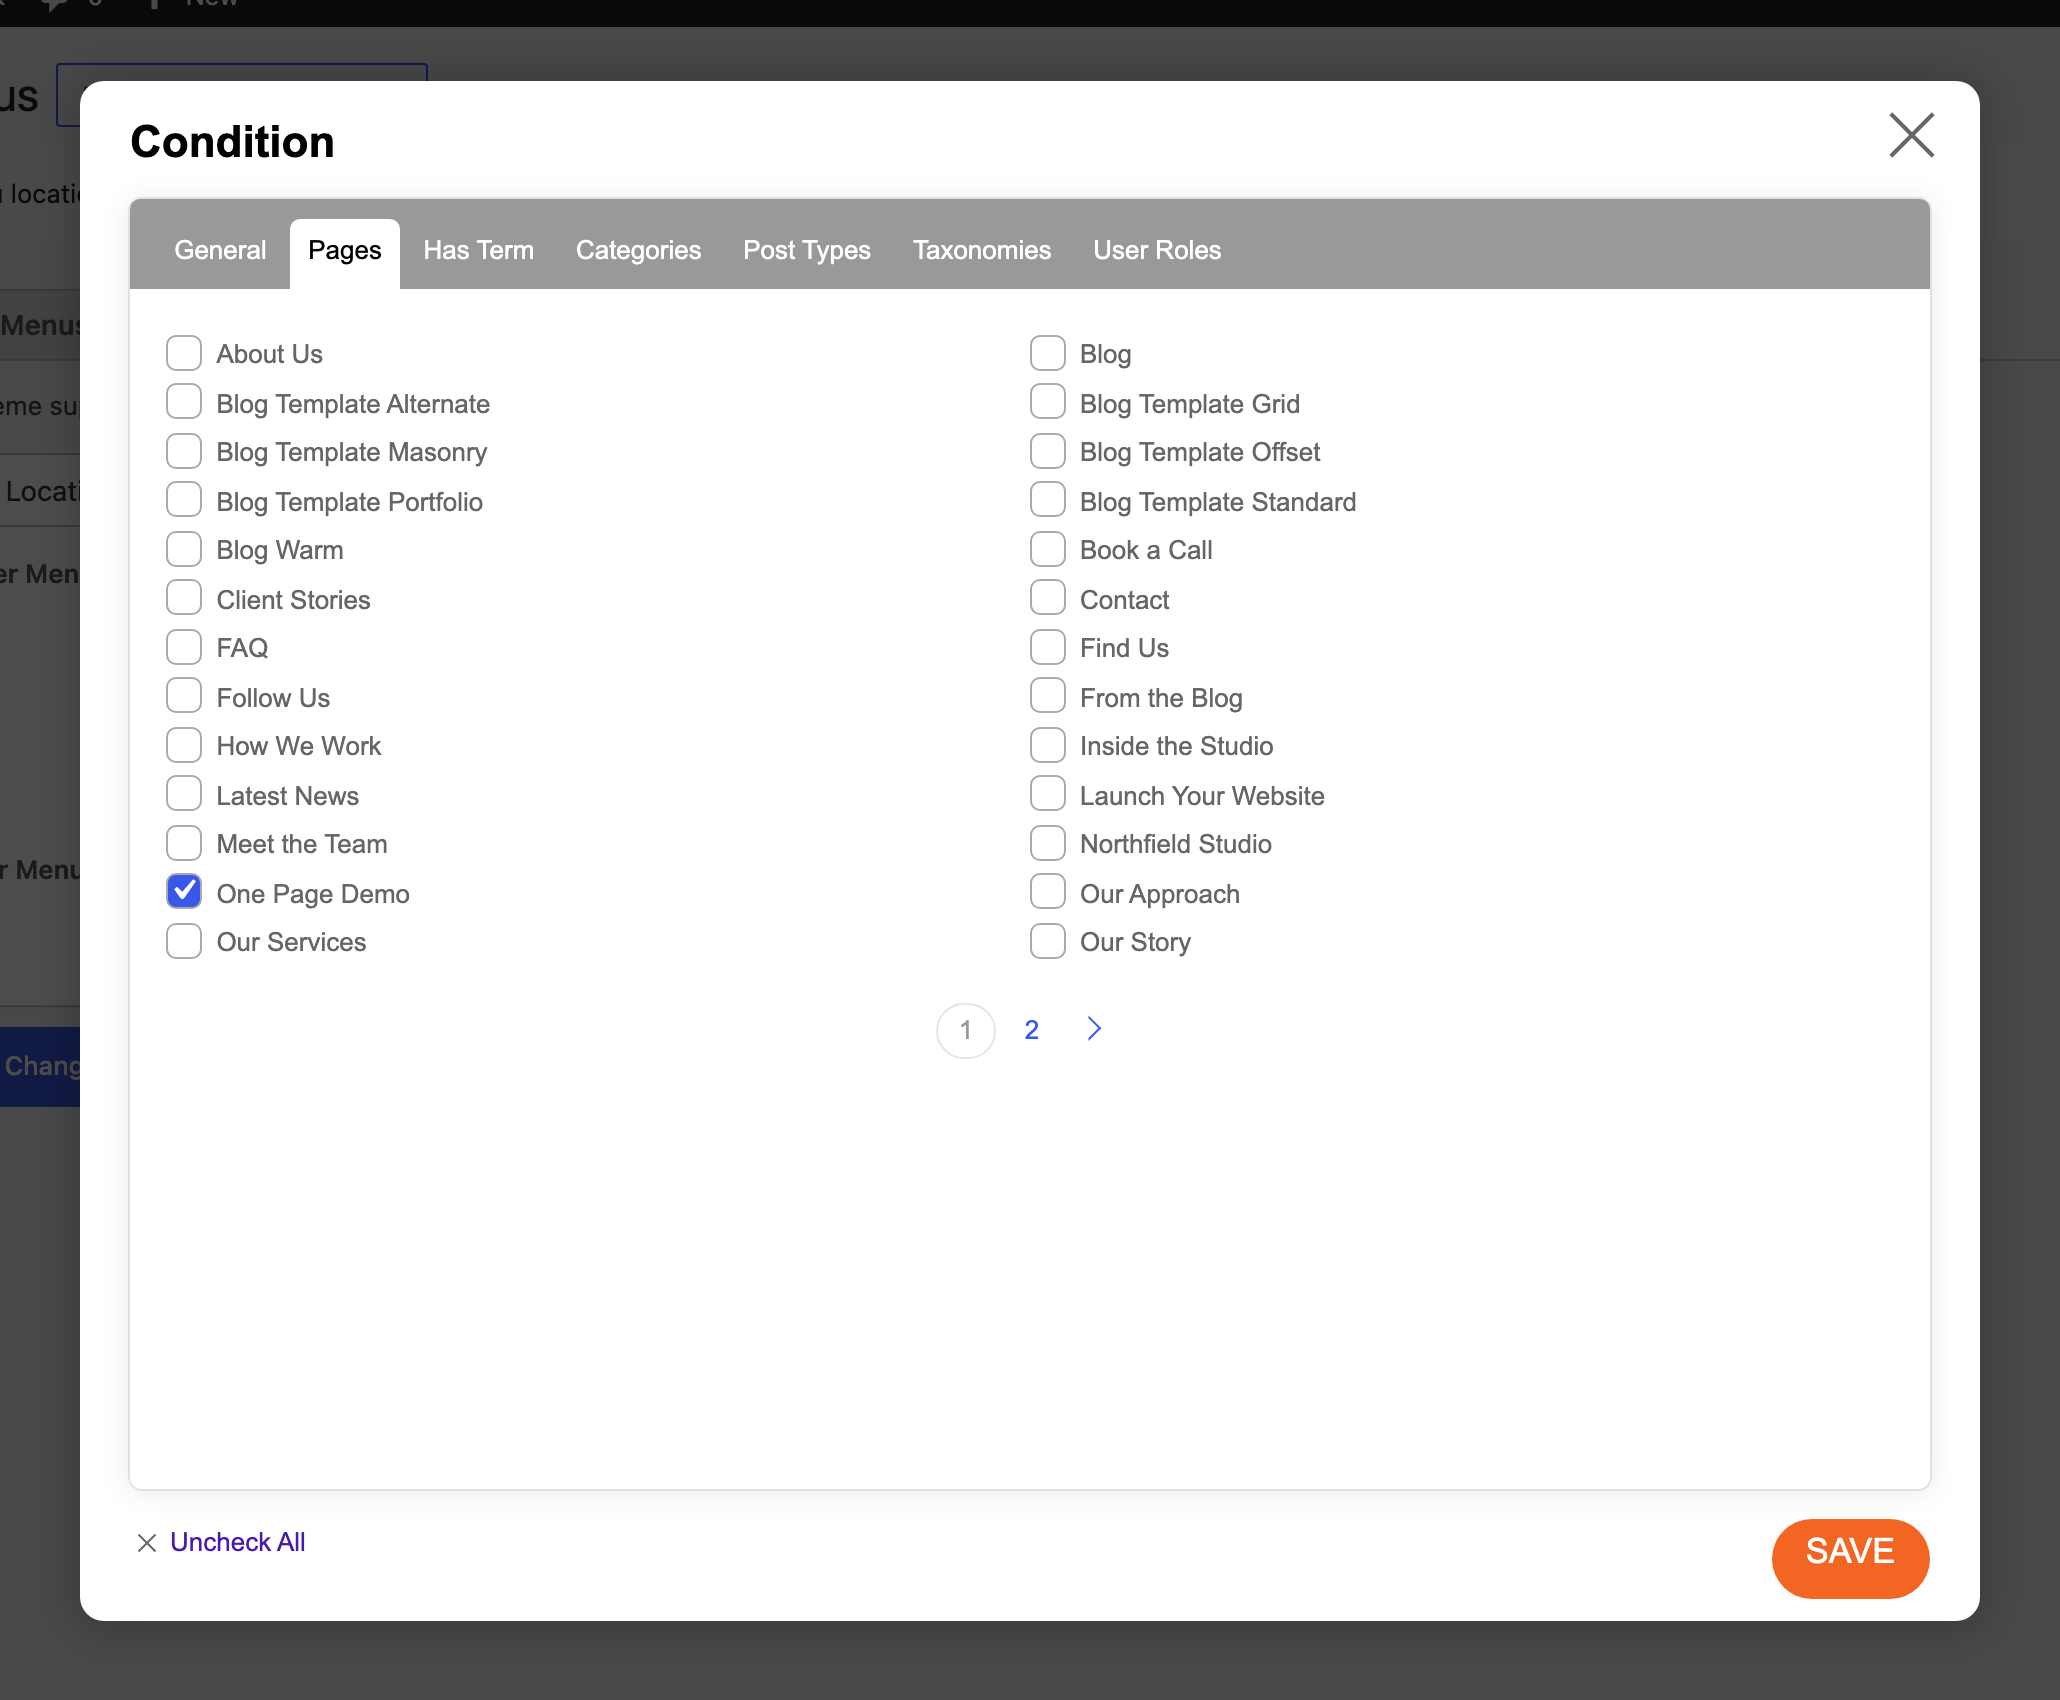Switch to the General tab
Screen dimensions: 2060x1700
click(220, 250)
